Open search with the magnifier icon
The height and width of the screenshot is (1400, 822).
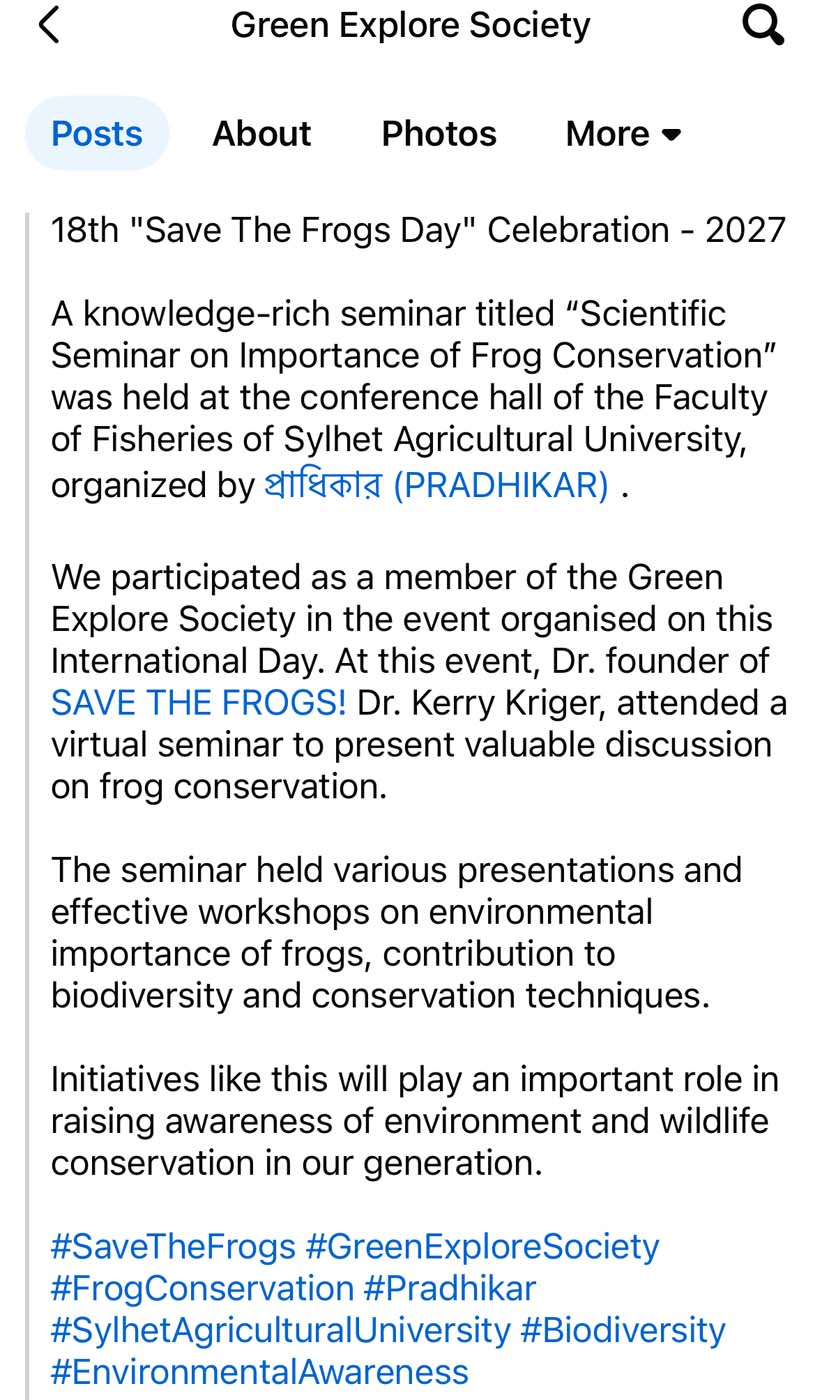[764, 25]
